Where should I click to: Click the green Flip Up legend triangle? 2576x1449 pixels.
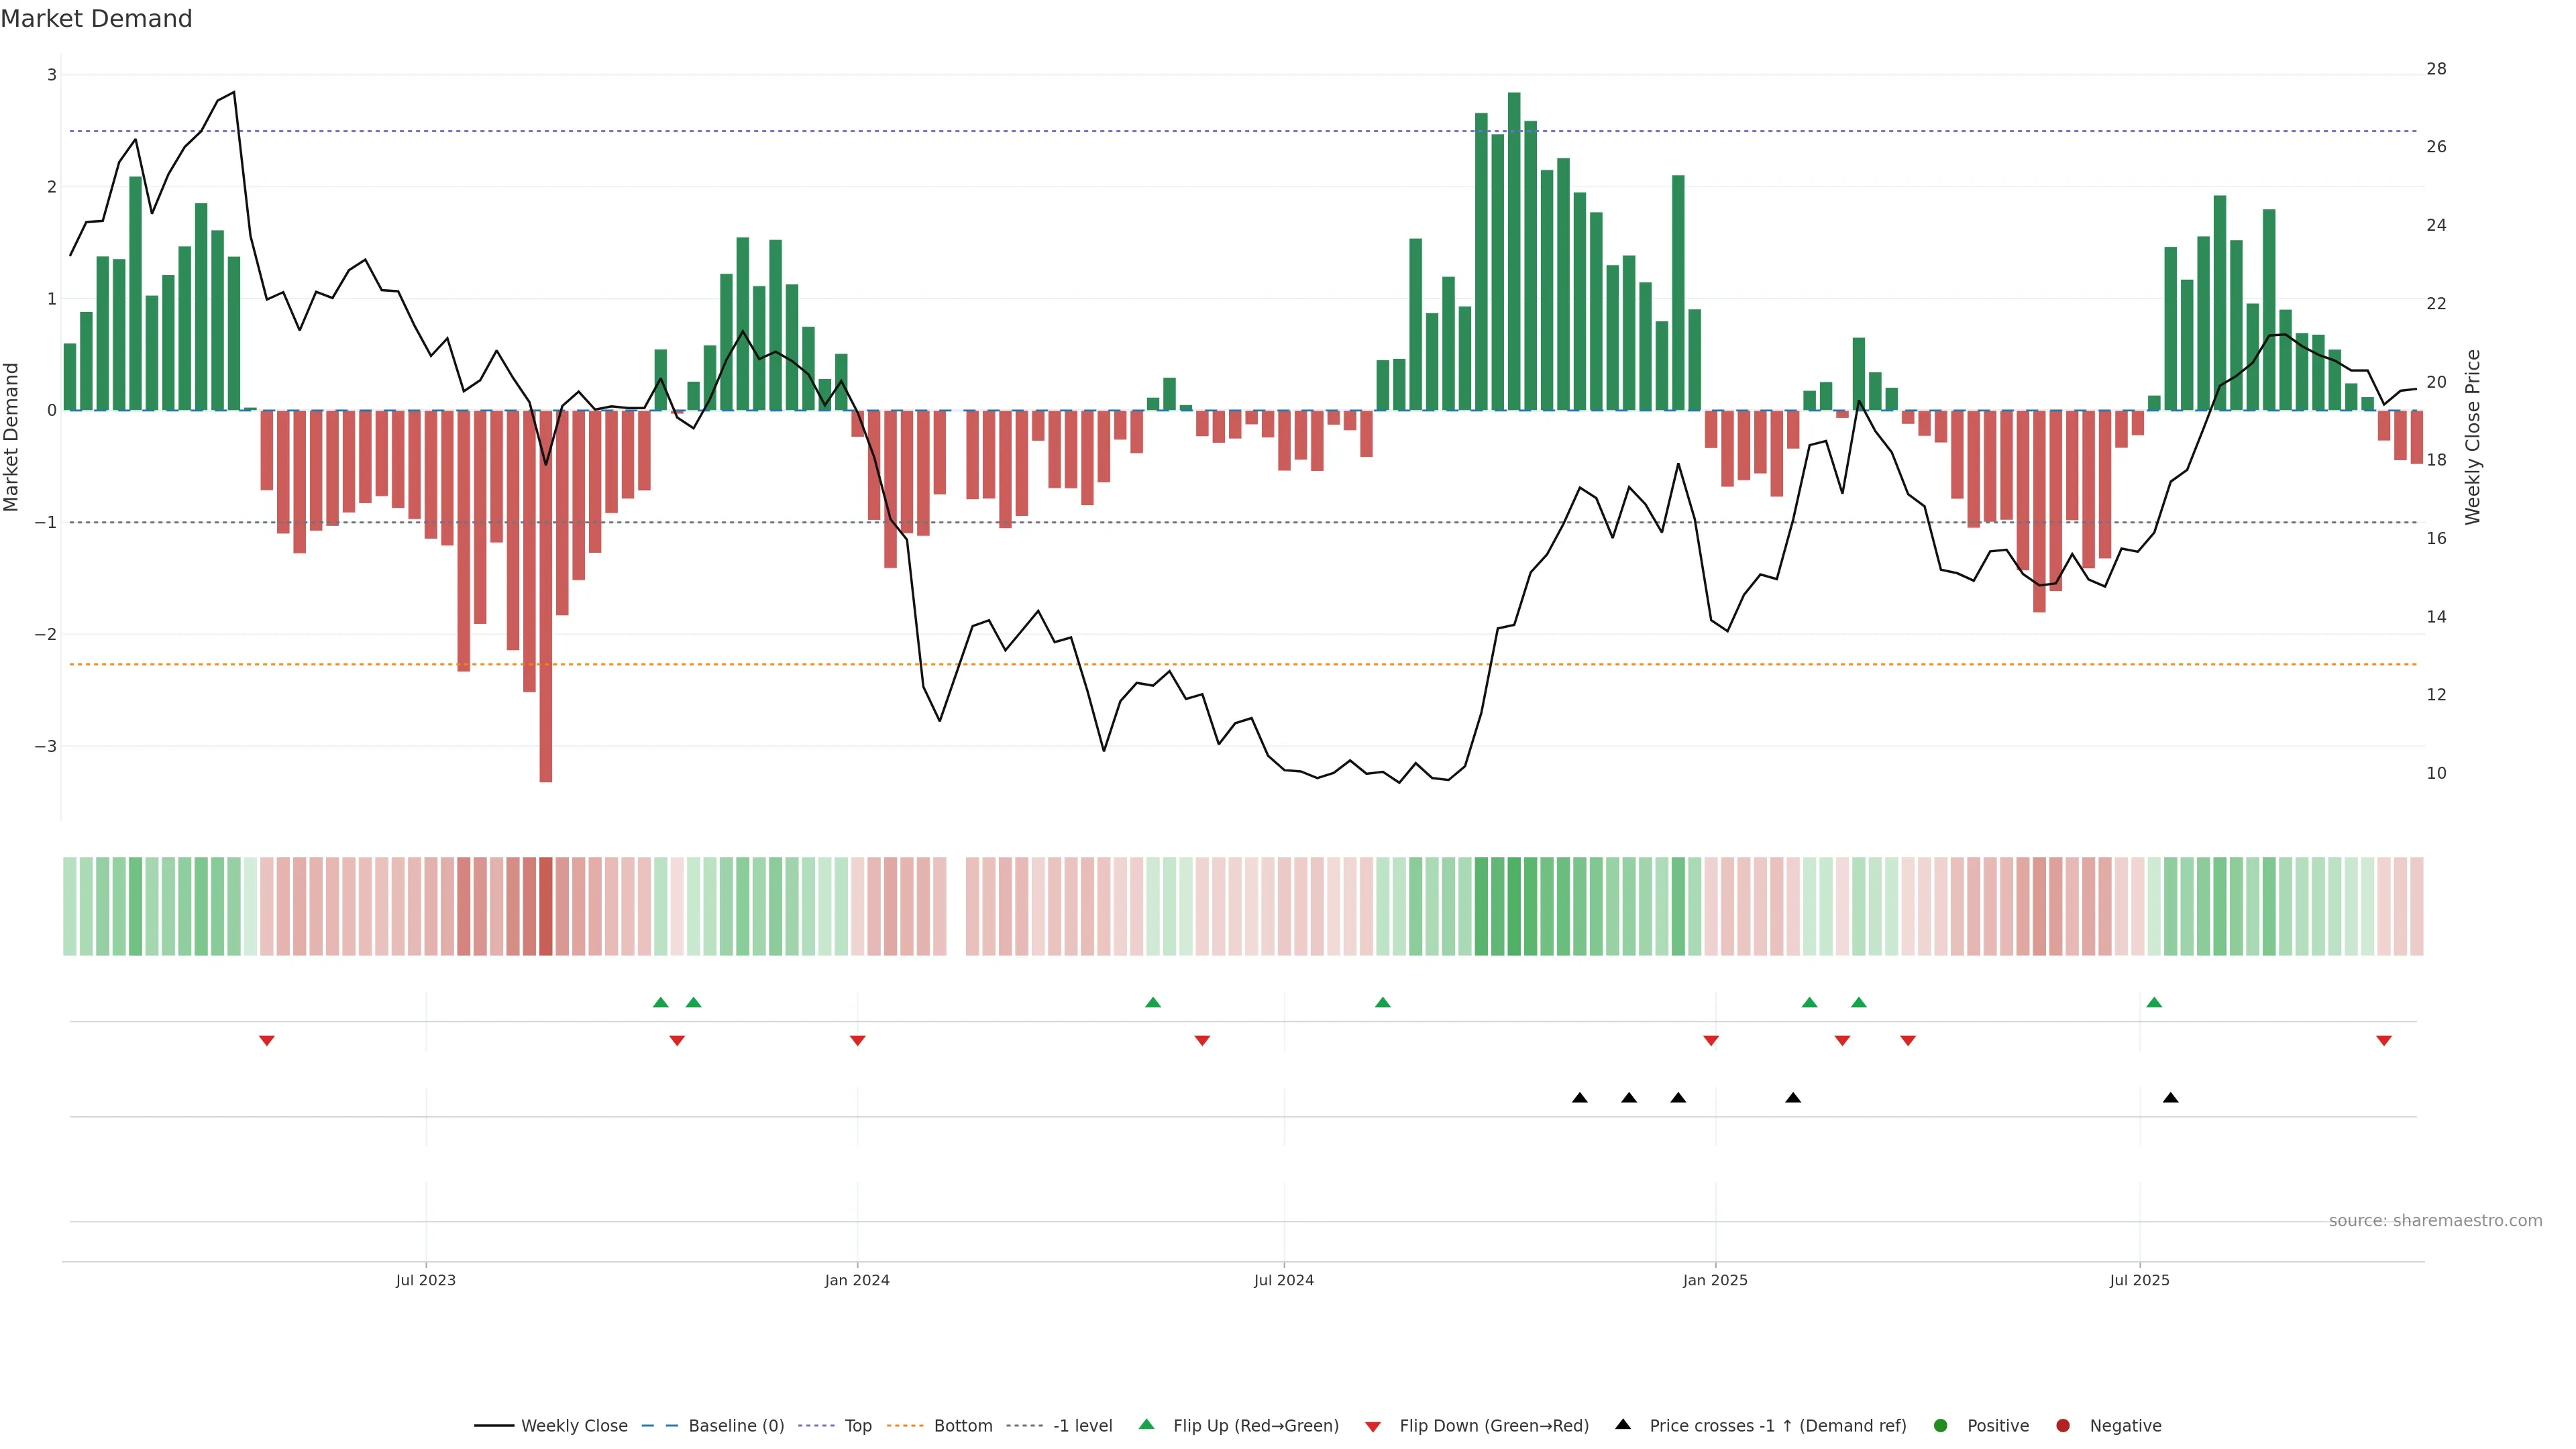pos(1147,1424)
